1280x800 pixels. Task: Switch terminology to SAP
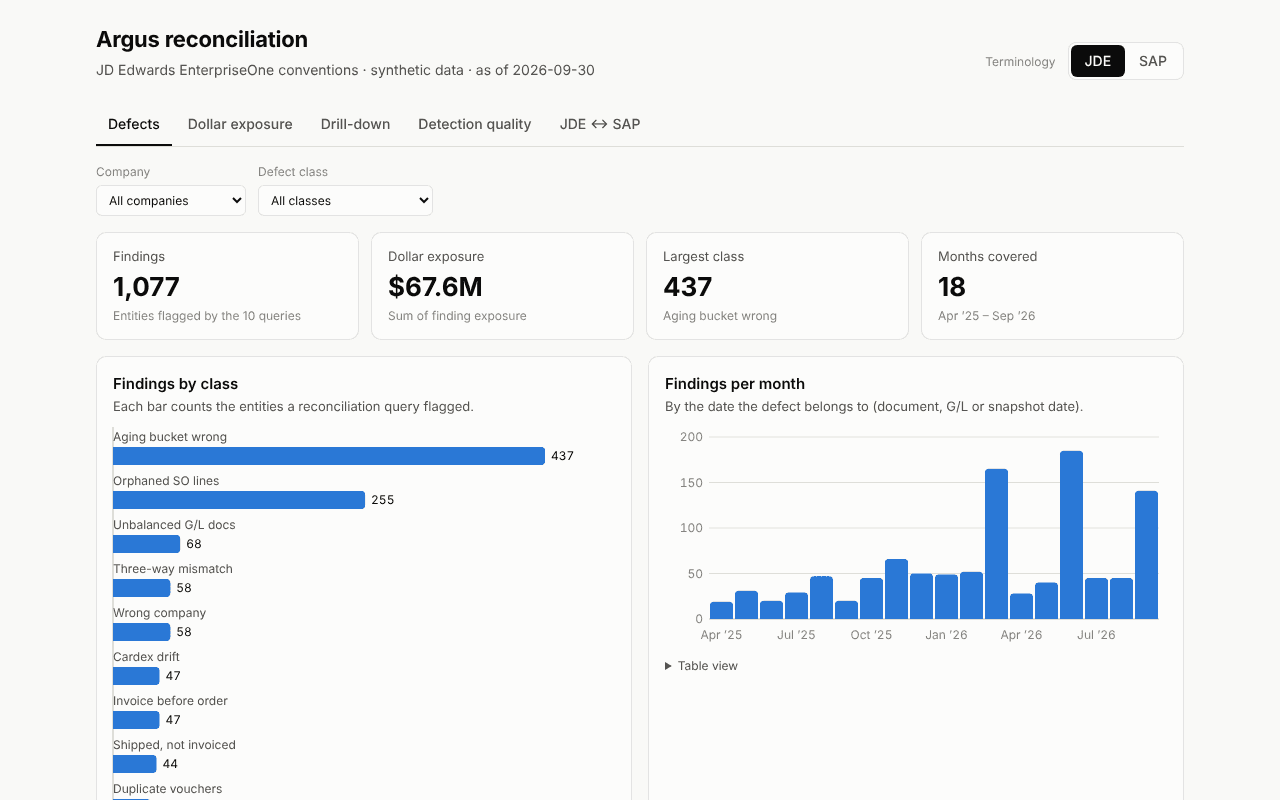(1153, 61)
